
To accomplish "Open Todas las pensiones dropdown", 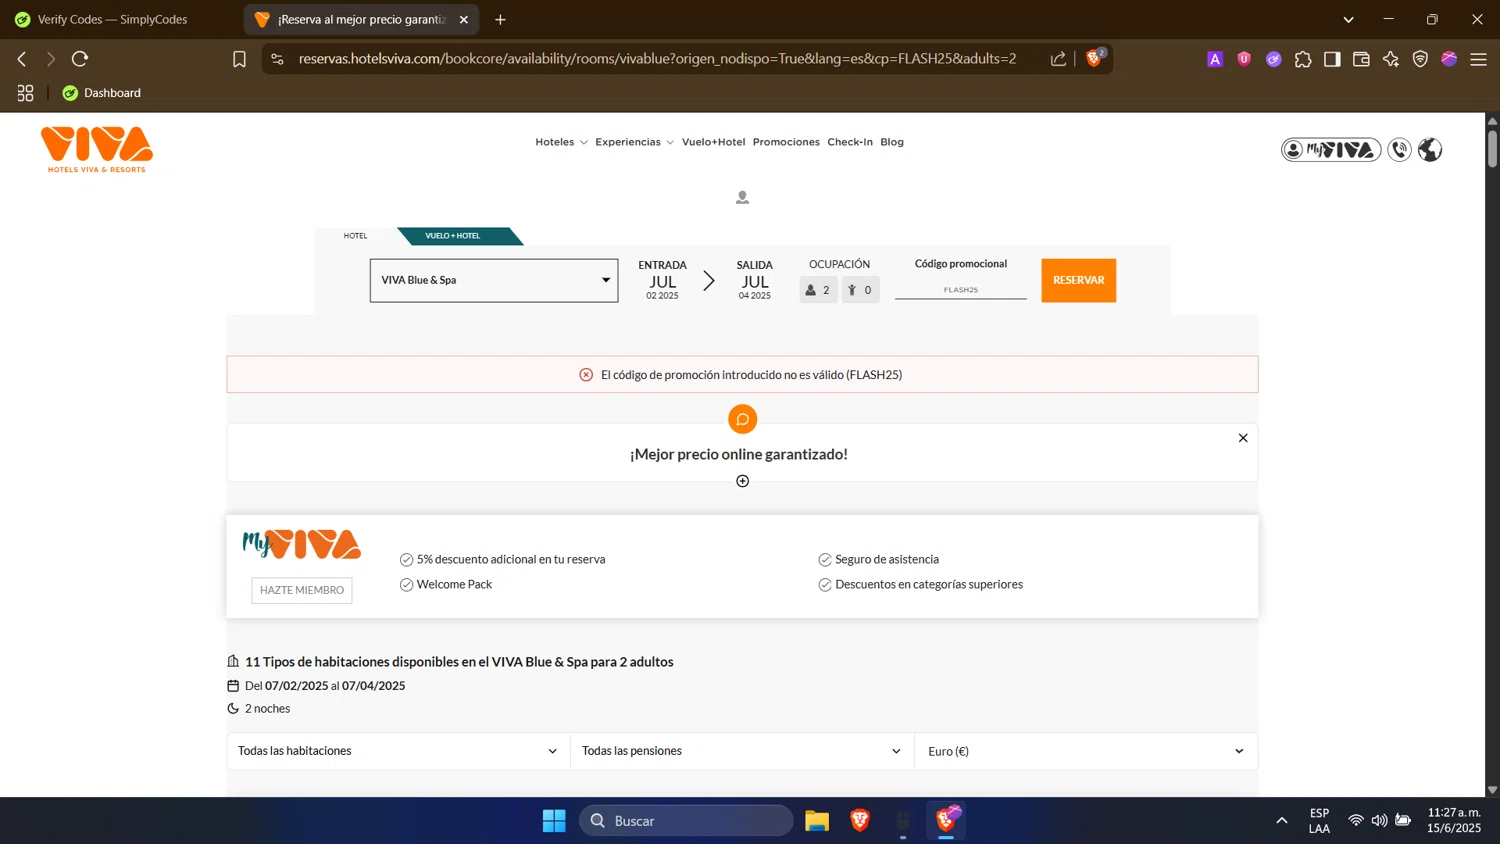I will tap(742, 751).
